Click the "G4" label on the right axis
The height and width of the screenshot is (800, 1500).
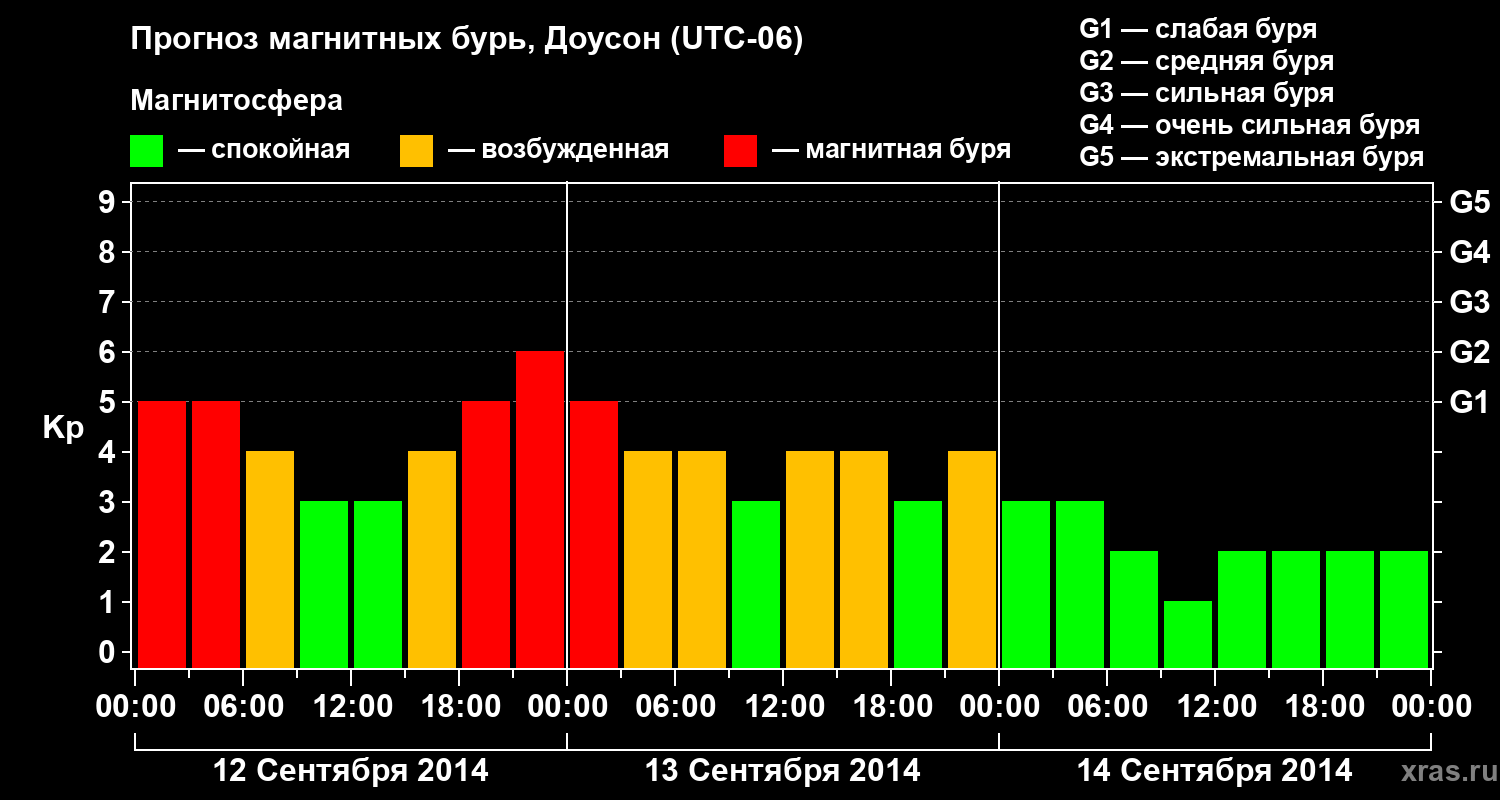[1470, 253]
